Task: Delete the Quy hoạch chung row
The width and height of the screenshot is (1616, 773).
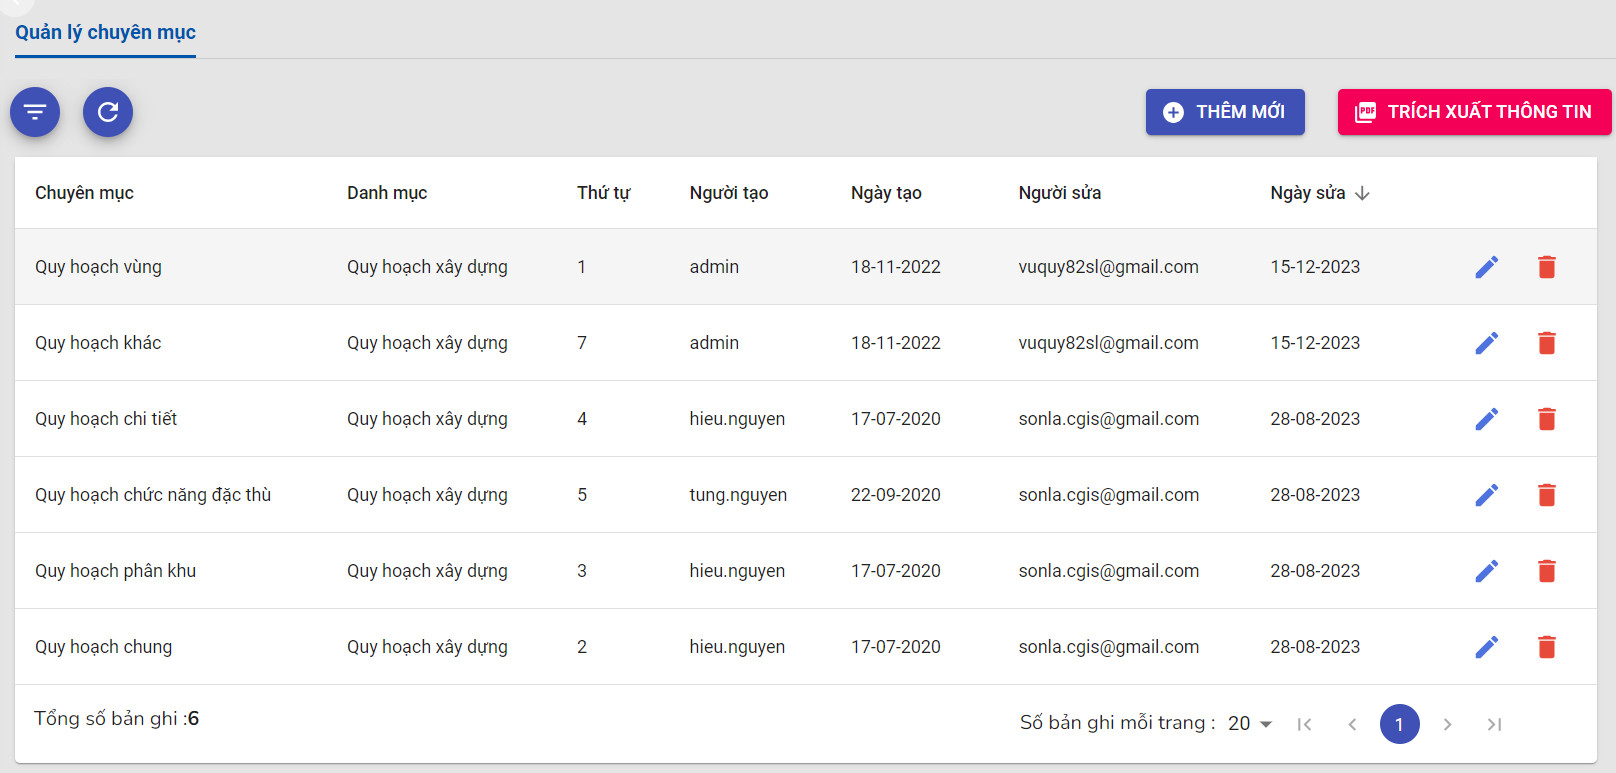Action: pos(1547,647)
